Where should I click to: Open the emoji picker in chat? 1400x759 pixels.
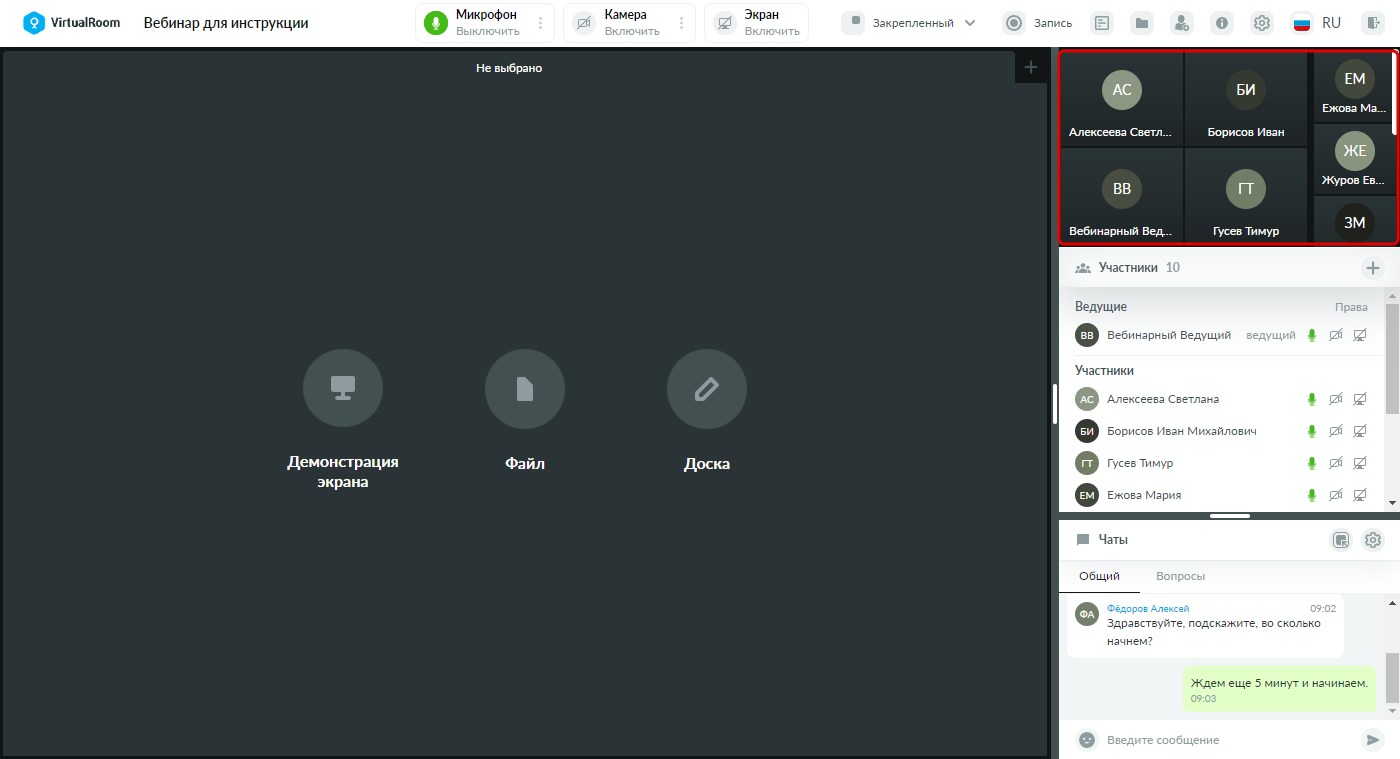coord(1086,740)
